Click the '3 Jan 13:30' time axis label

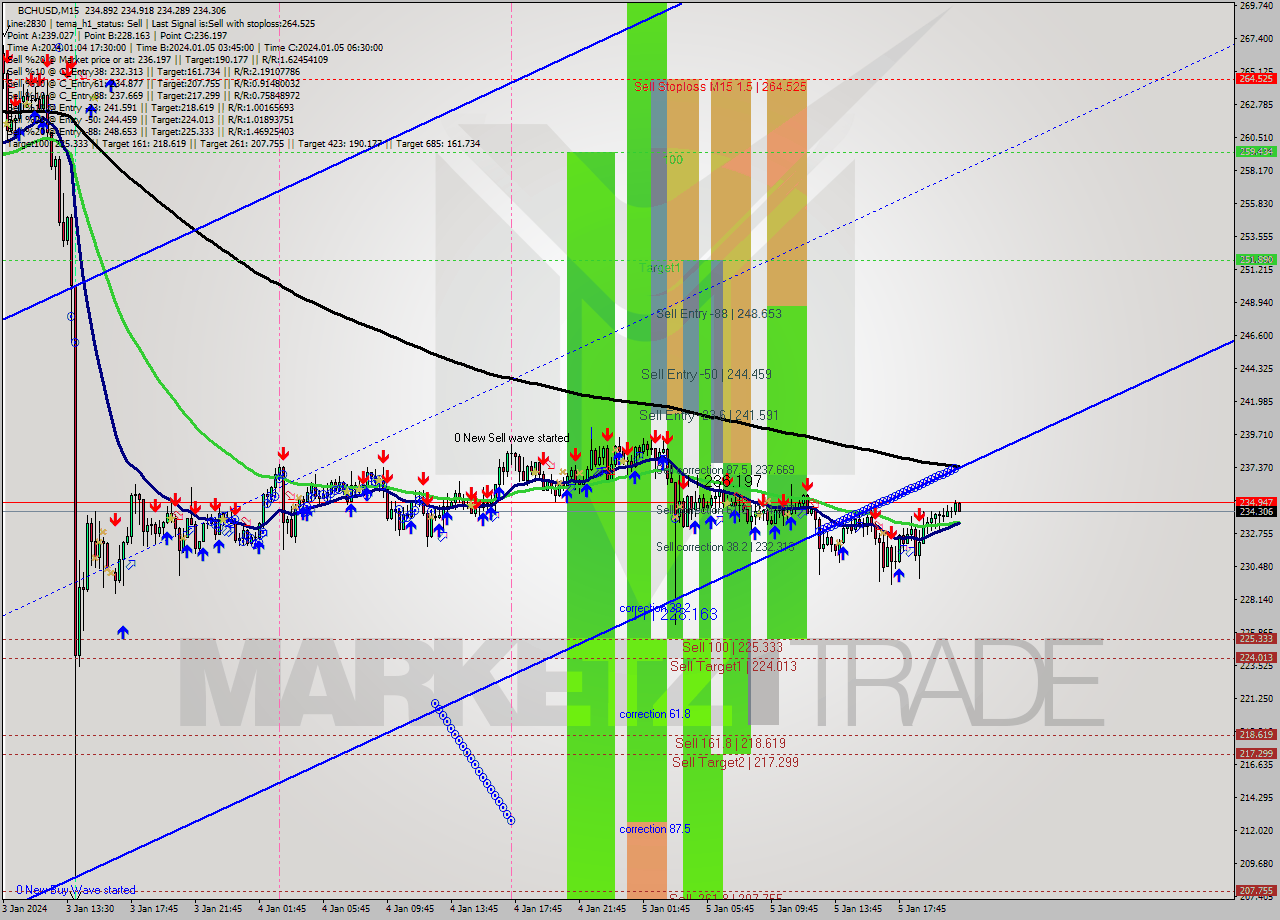tap(91, 909)
